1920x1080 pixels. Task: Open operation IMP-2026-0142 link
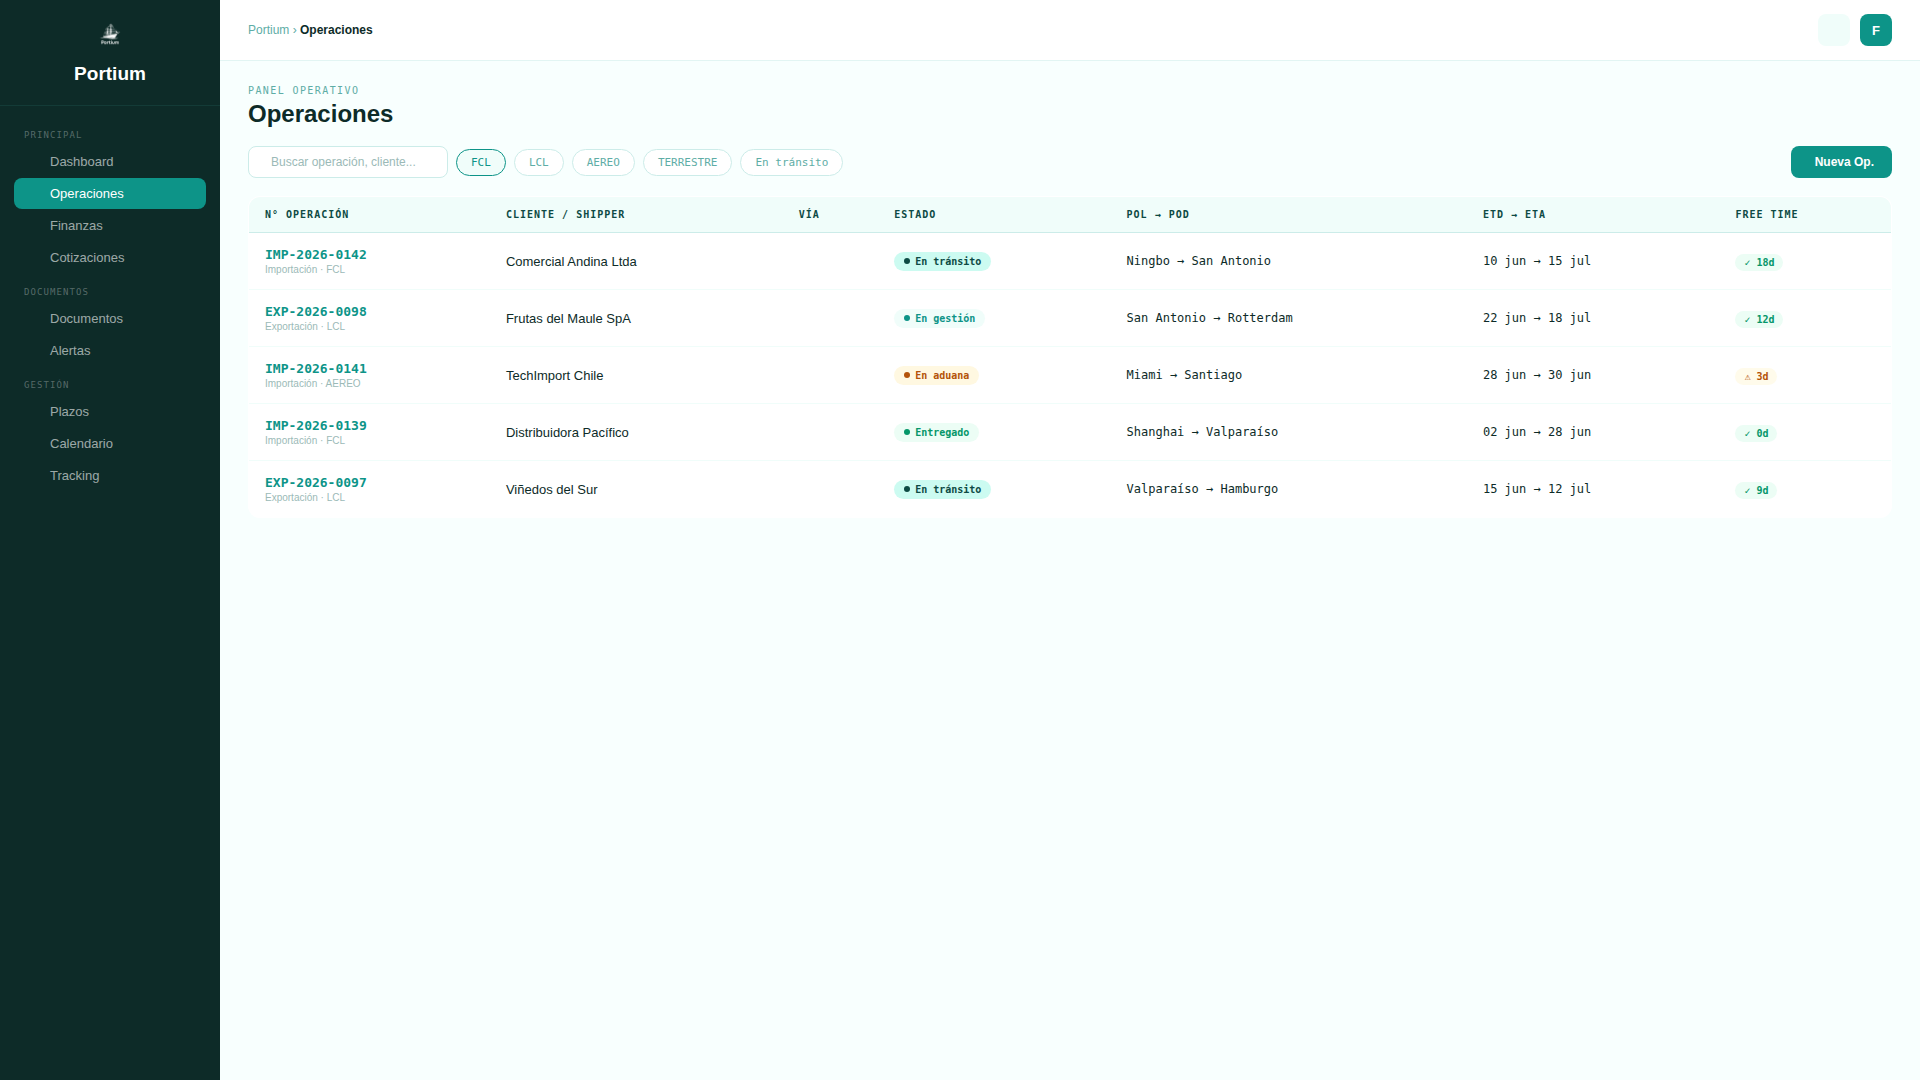coord(316,255)
